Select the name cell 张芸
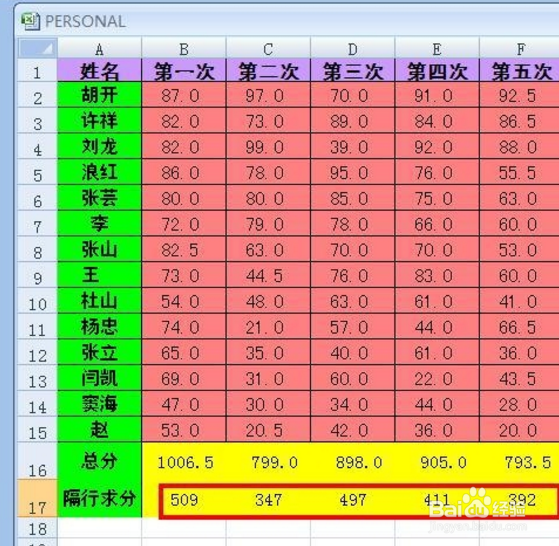Image resolution: width=559 pixels, height=546 pixels. coord(99,198)
